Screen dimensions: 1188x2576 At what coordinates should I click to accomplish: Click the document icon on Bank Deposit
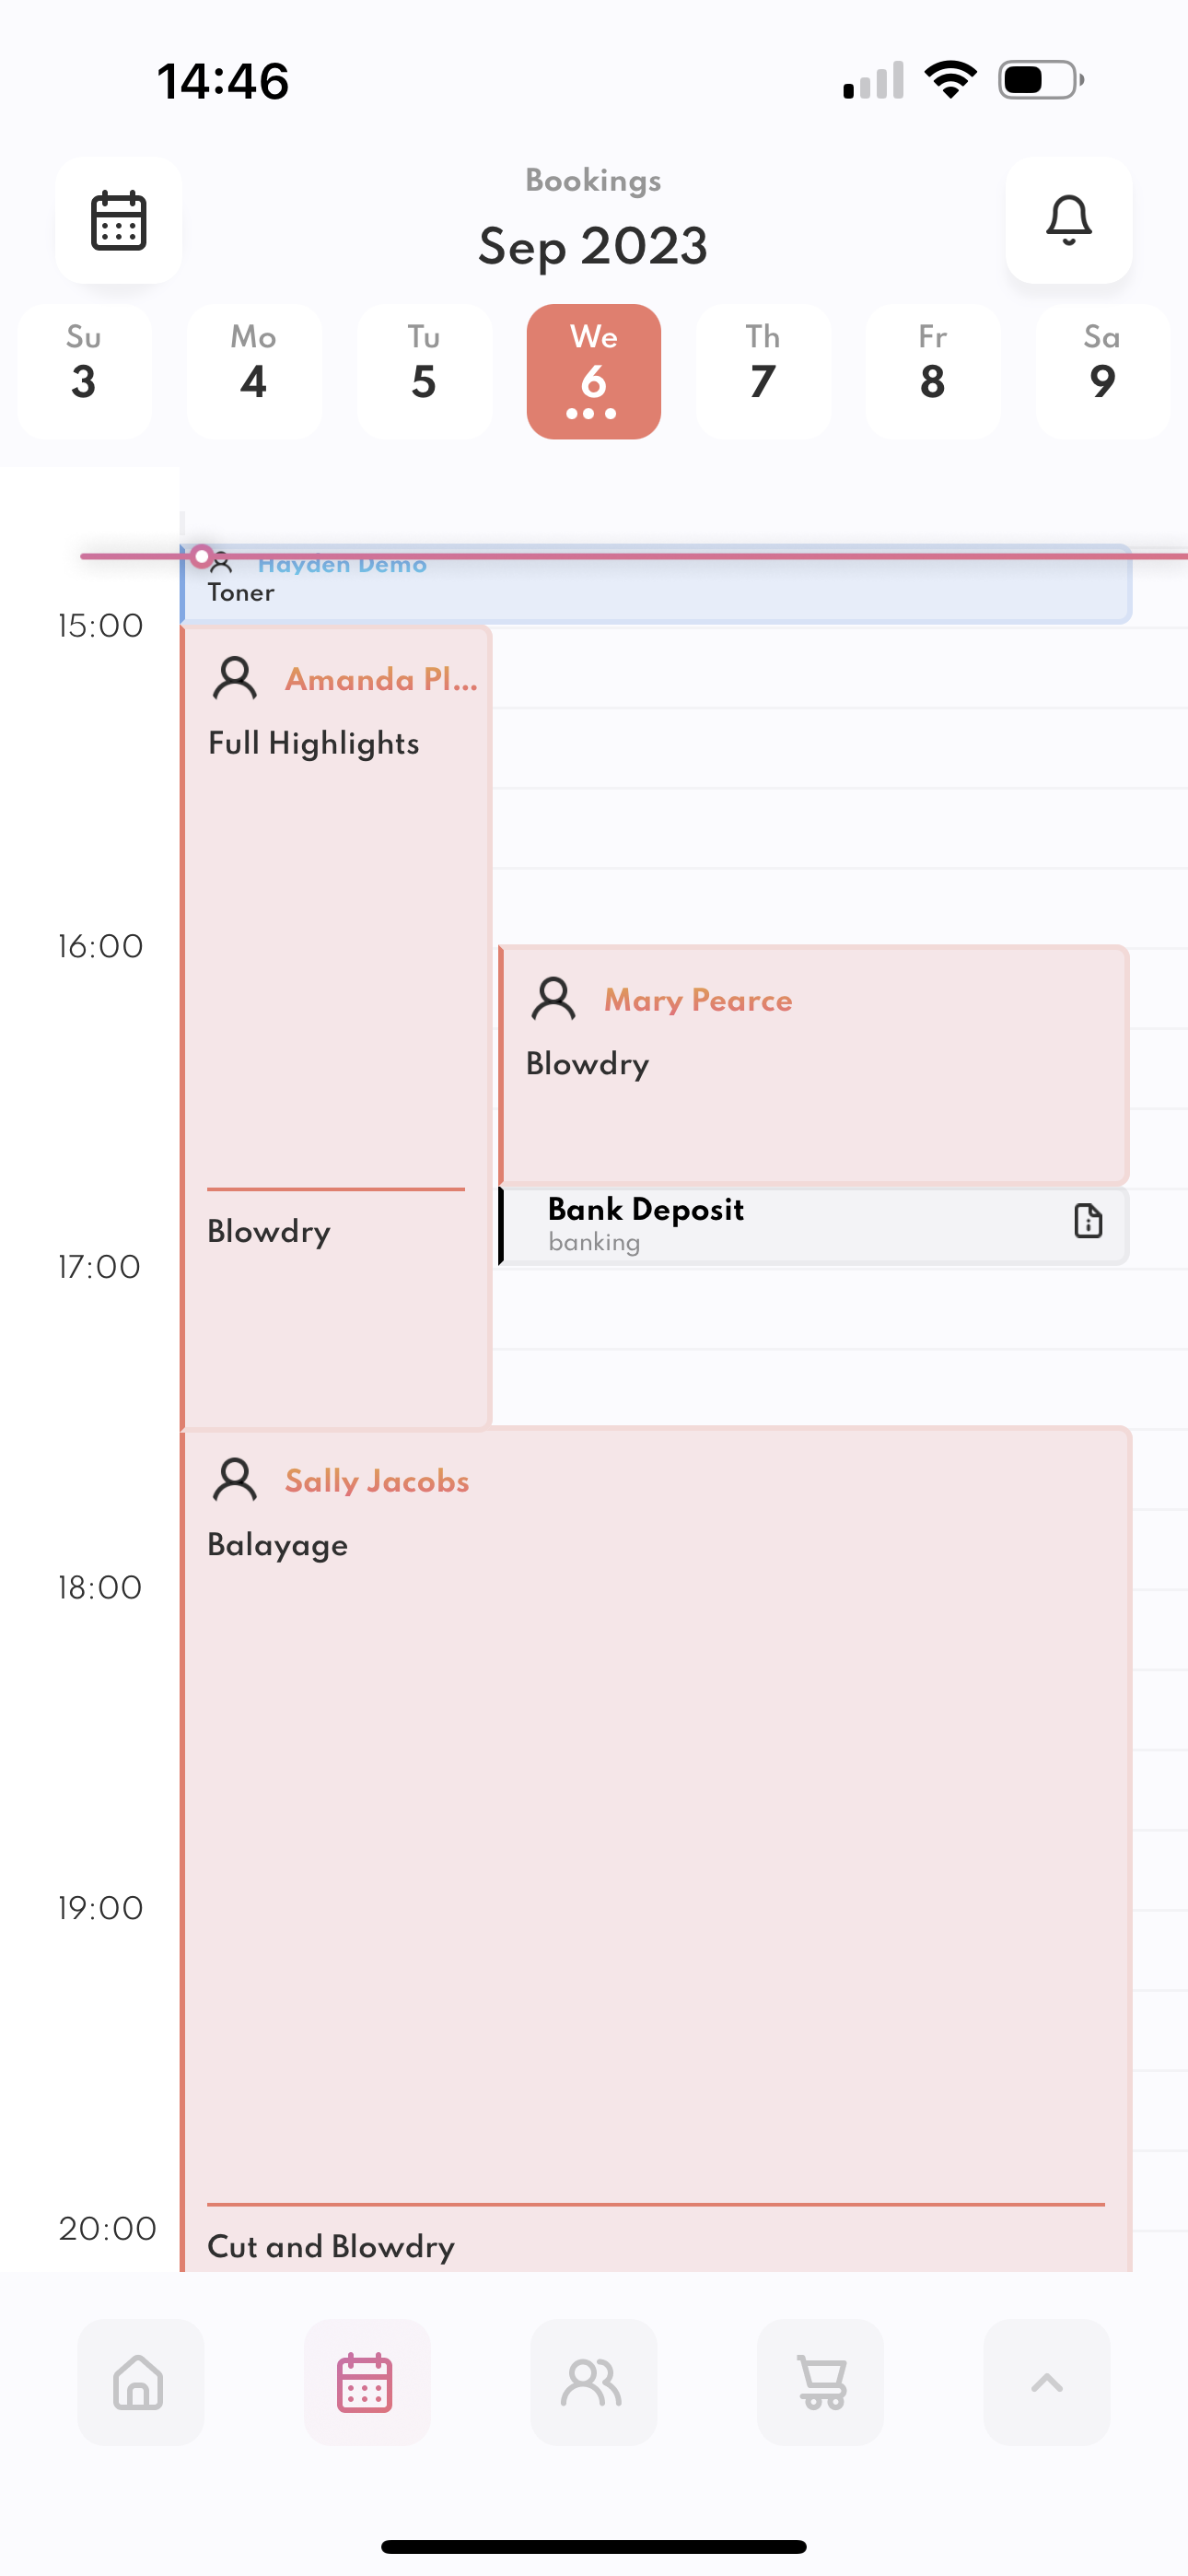(x=1086, y=1221)
